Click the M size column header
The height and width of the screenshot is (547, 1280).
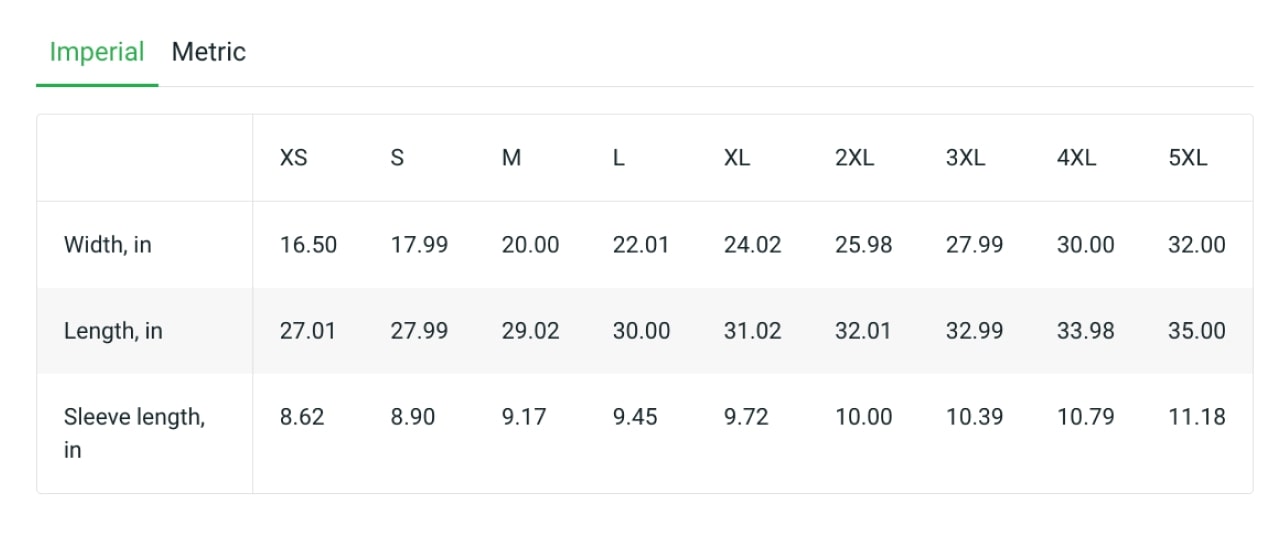pyautogui.click(x=511, y=158)
